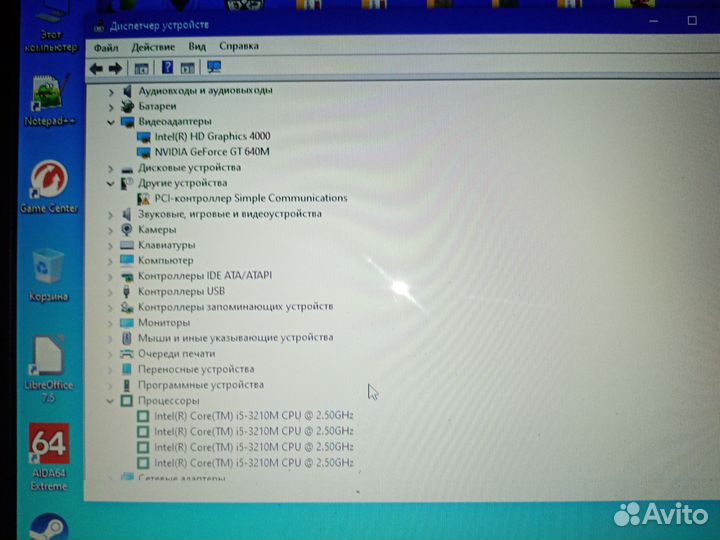The image size is (720, 540).
Task: Maximize the Диспетчер устройств window
Action: click(x=692, y=21)
